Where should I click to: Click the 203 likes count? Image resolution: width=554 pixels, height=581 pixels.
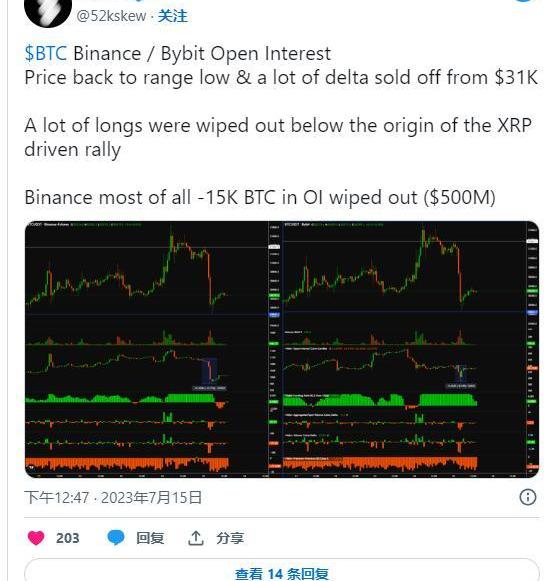(68, 538)
